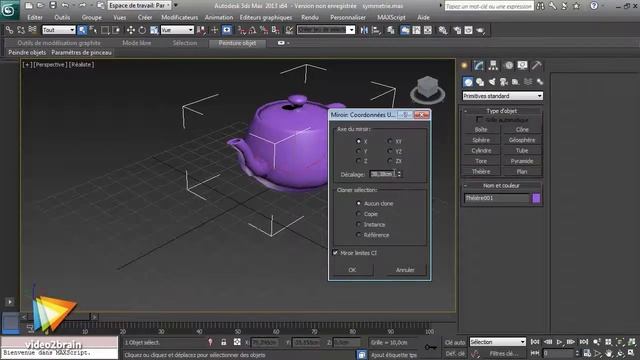Select YZ mirror axis radio button
The height and width of the screenshot is (360, 640).
point(390,151)
